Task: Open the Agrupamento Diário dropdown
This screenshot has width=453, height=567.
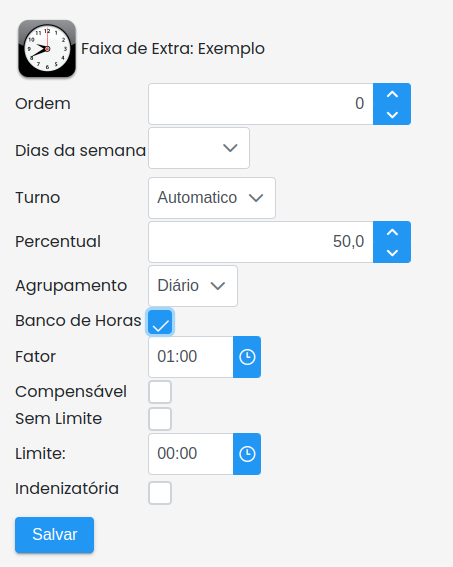Action: (x=193, y=286)
